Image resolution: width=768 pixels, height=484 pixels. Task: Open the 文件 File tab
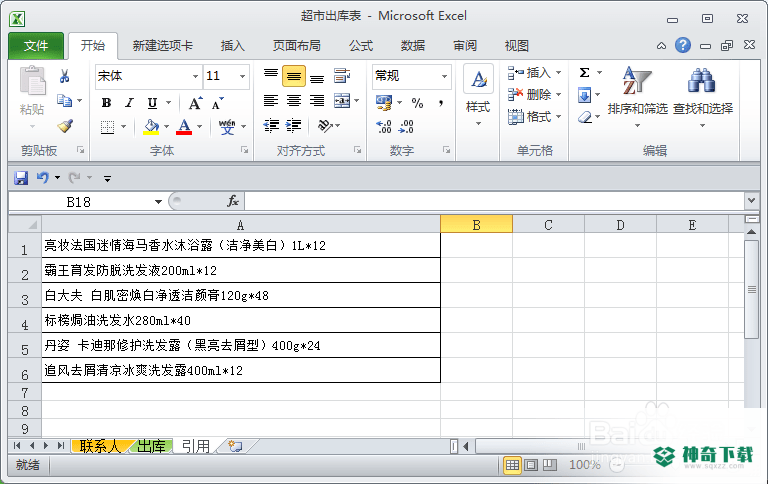[36, 46]
